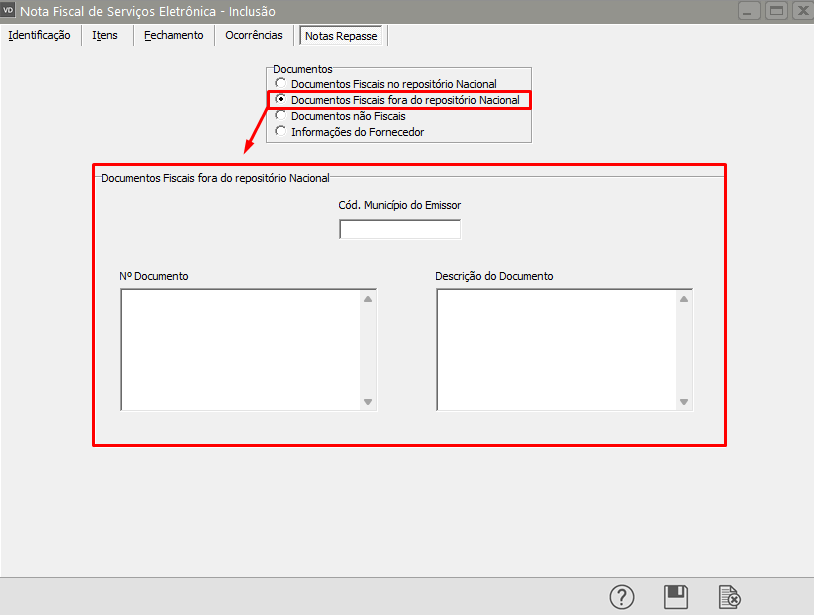
Task: Select 'Documentos Fiscais no repositório Nacional' option
Action: (281, 84)
